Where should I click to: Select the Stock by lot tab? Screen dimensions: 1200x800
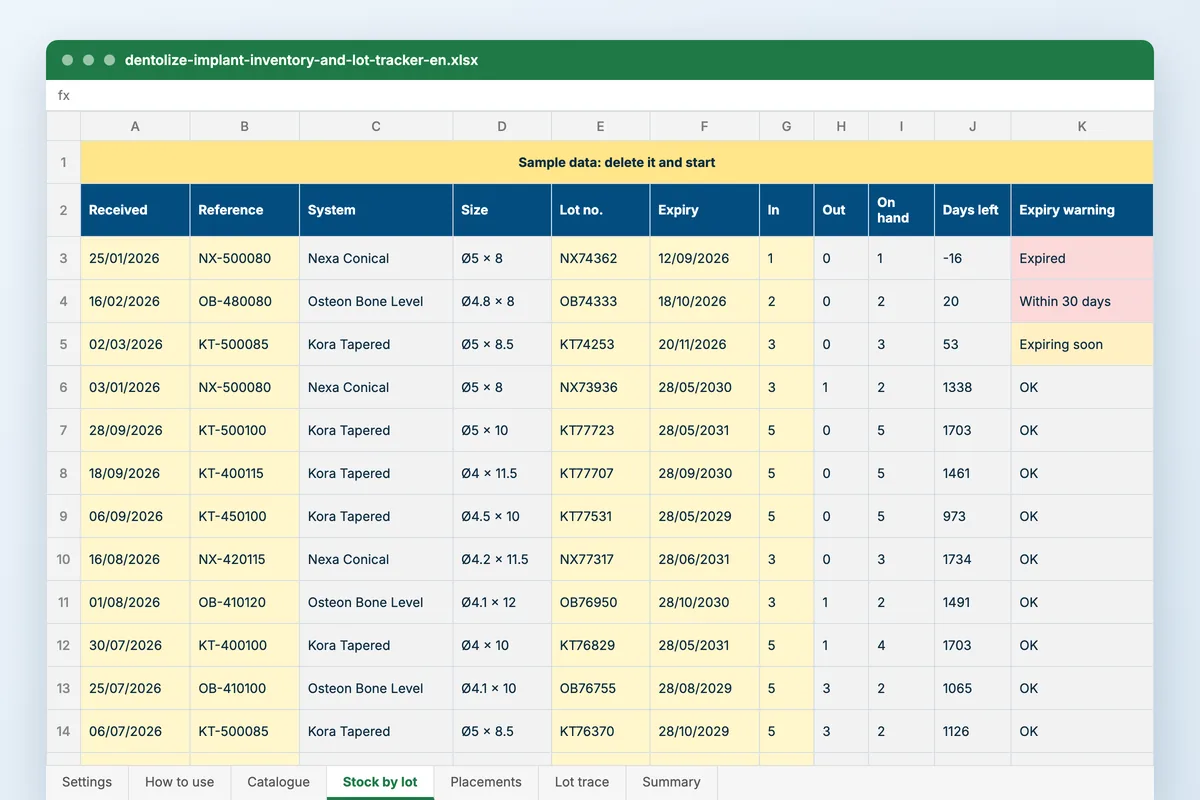click(380, 782)
